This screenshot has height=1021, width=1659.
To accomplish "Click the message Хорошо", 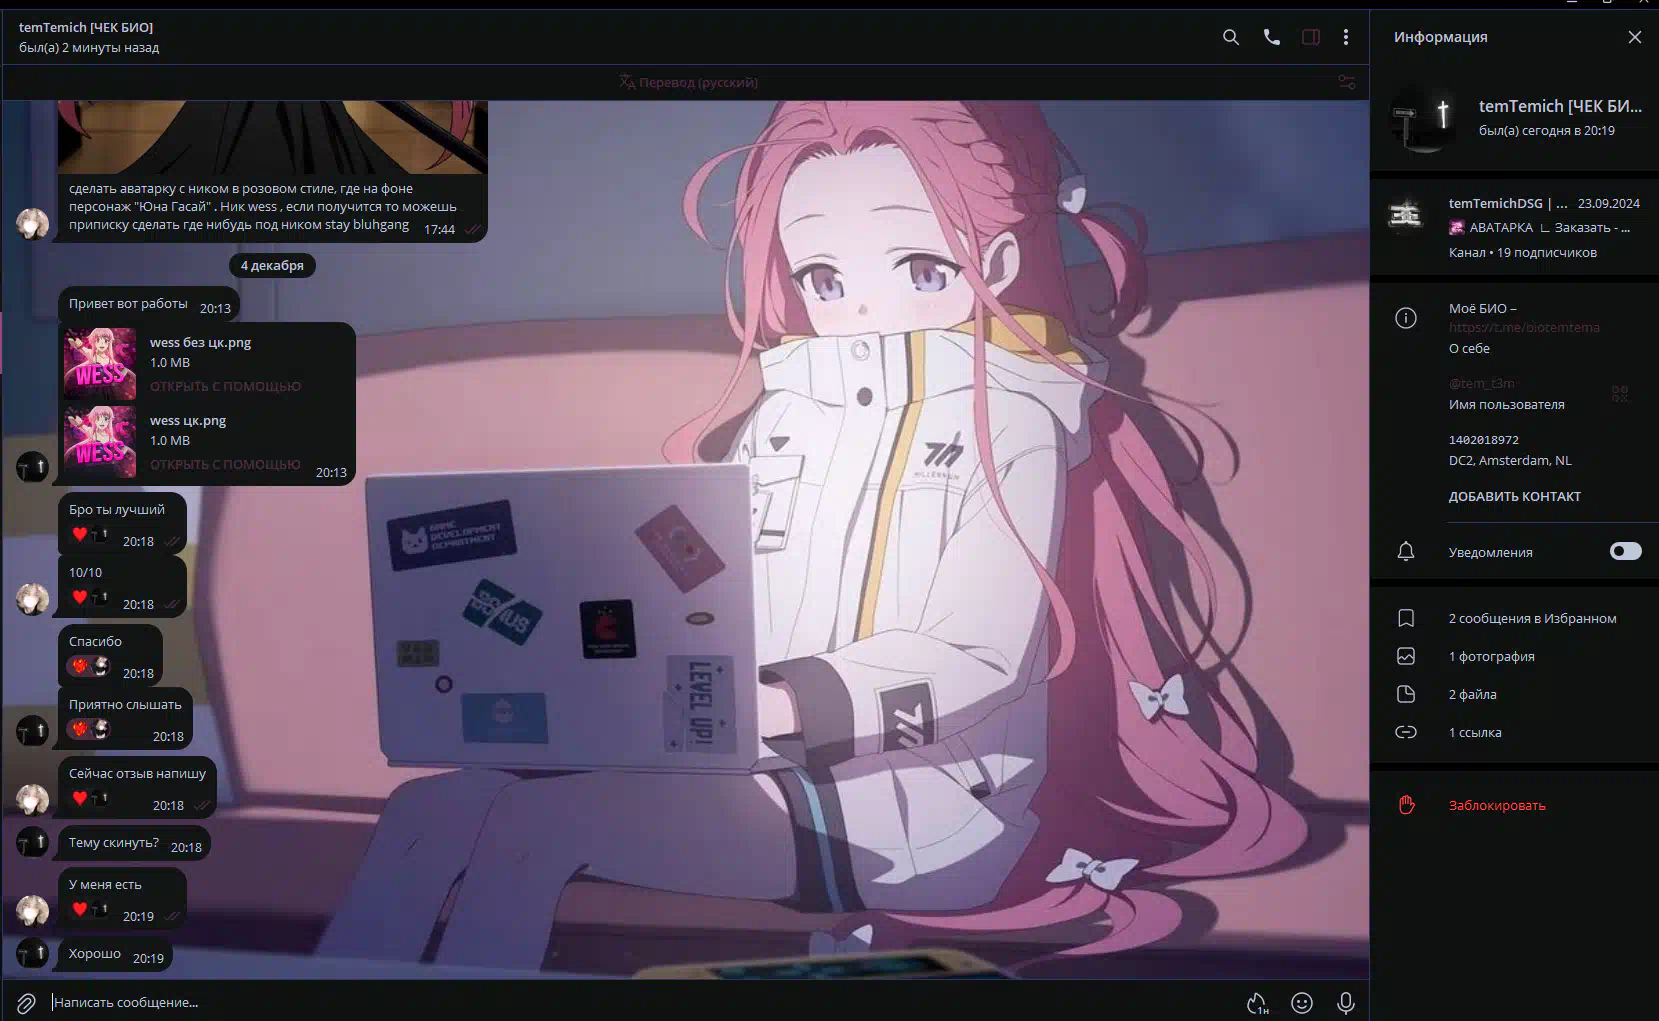I will coord(115,954).
